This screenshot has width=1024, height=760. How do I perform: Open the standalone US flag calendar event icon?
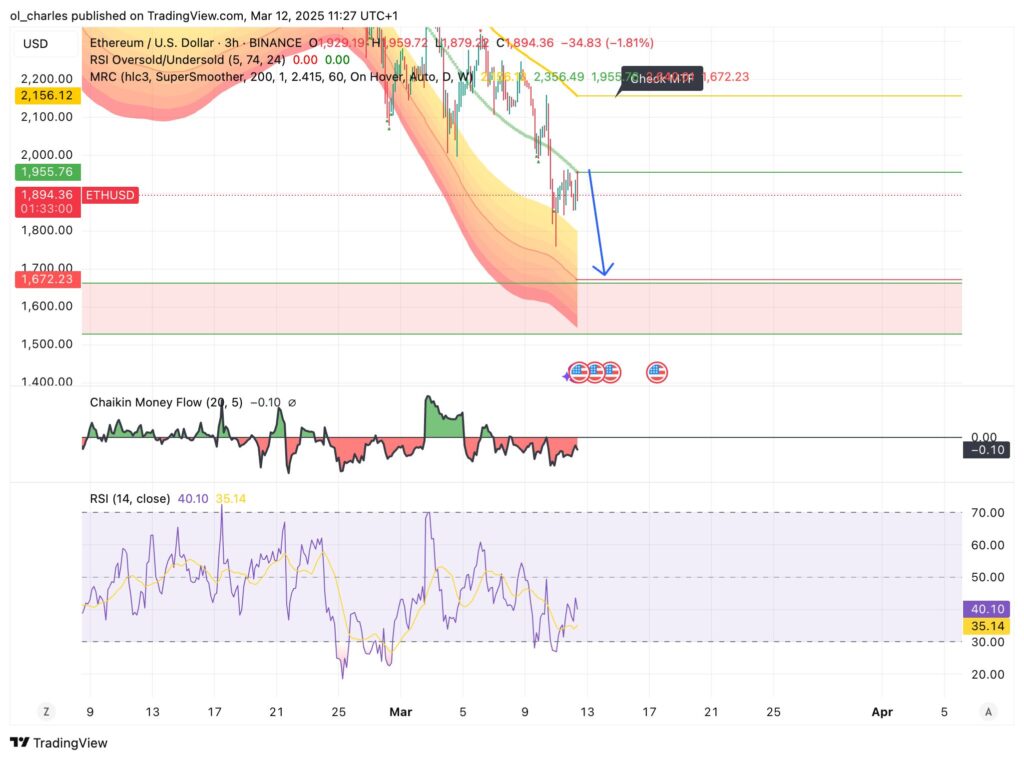click(x=657, y=371)
